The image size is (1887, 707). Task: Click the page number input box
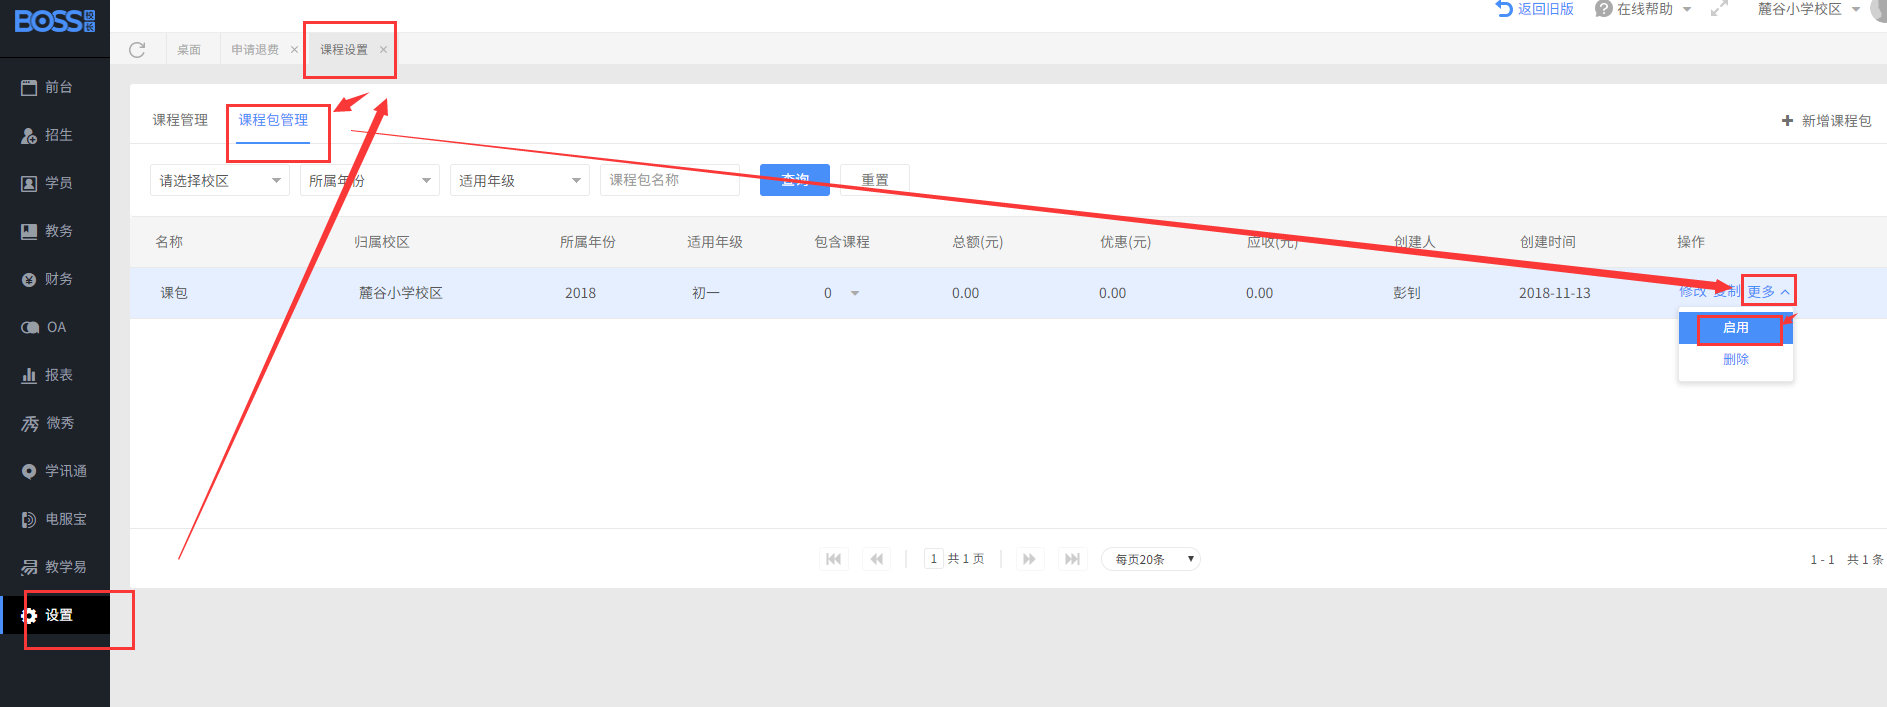pyautogui.click(x=934, y=559)
